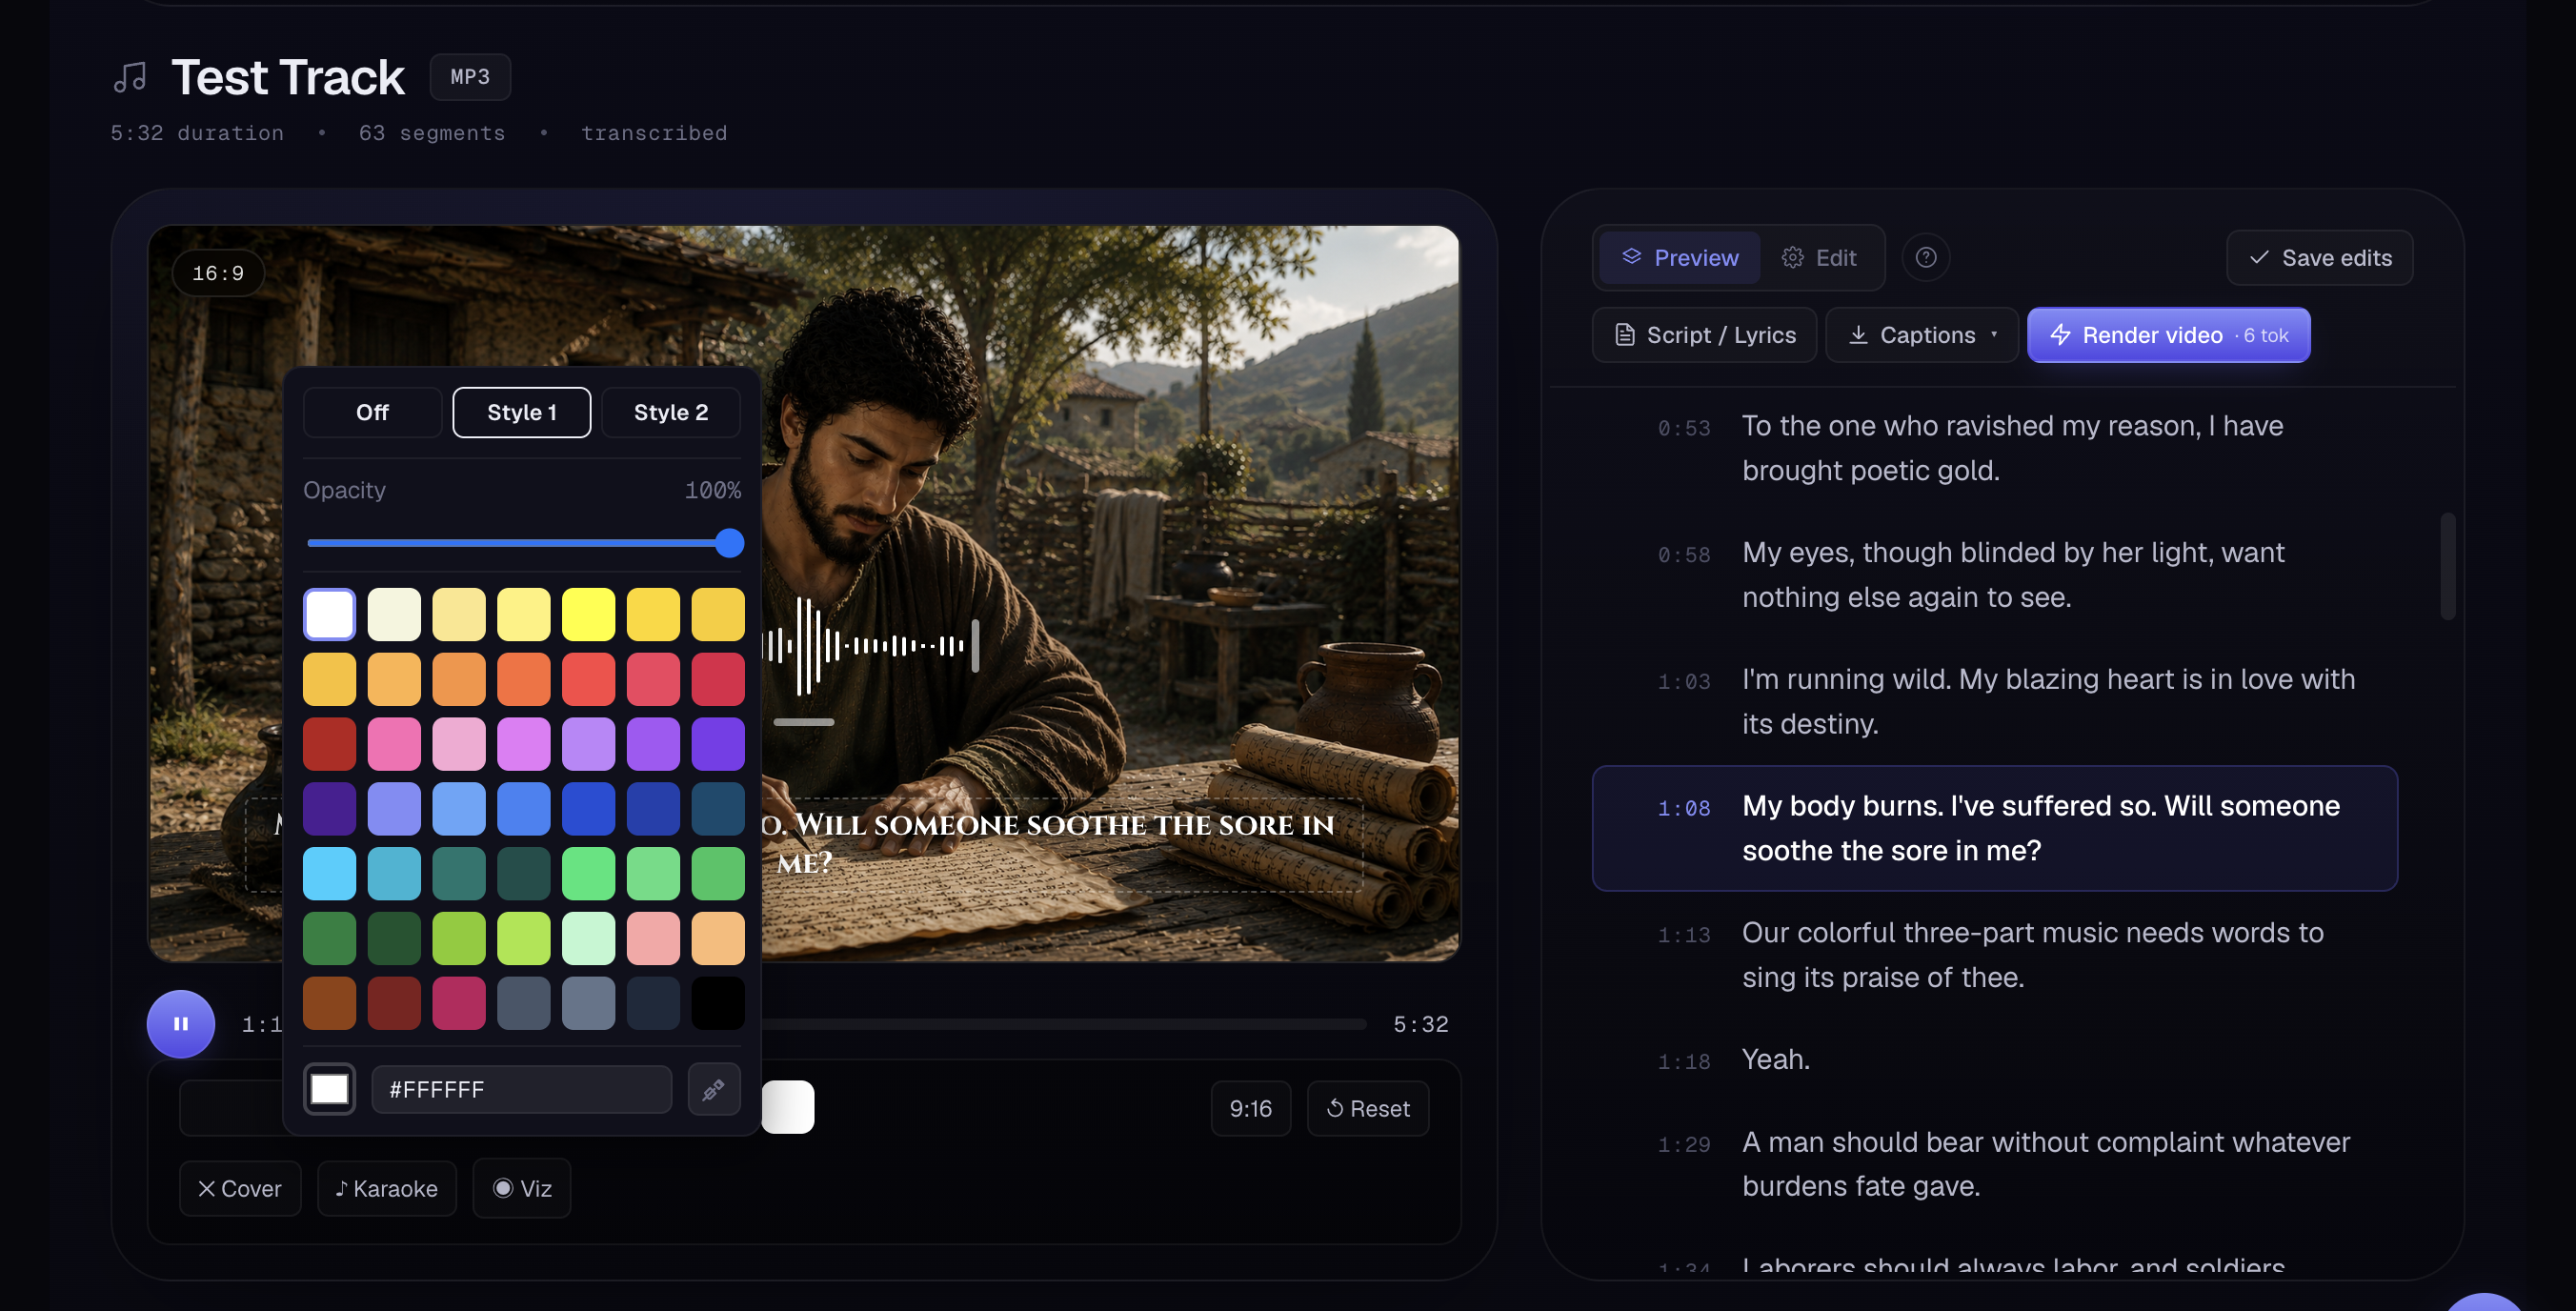
Task: Switch to the Preview tab
Action: 1679,258
